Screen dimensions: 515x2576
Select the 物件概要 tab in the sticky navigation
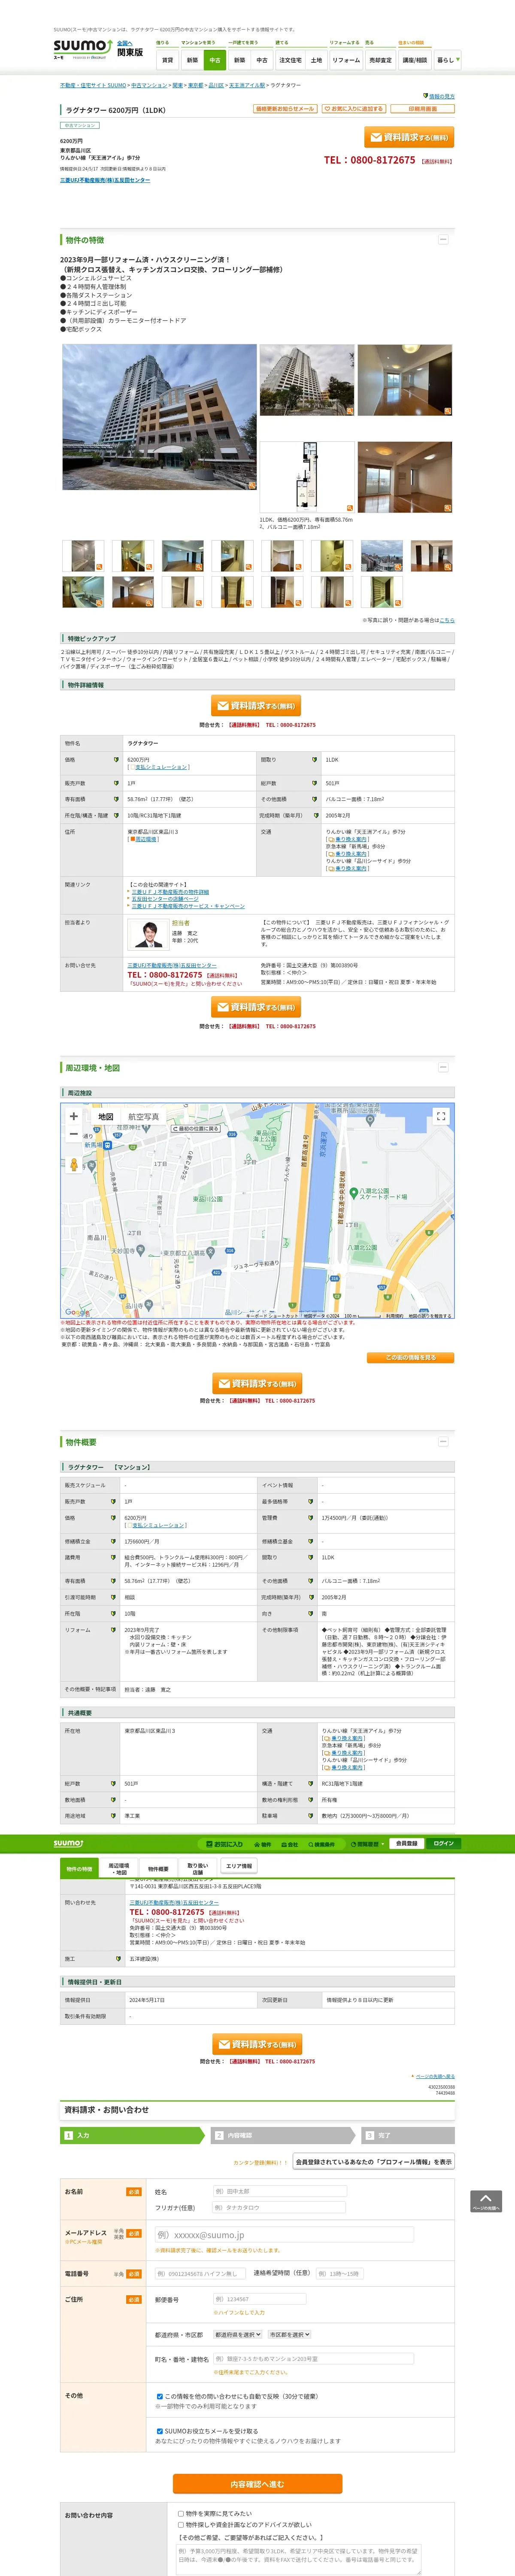(x=158, y=1868)
